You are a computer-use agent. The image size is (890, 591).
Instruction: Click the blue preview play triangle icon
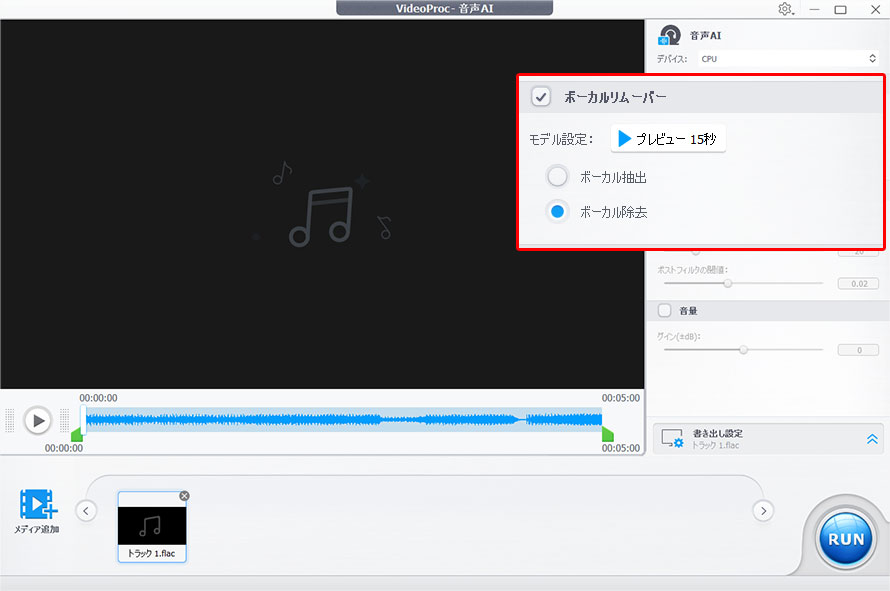click(x=625, y=138)
